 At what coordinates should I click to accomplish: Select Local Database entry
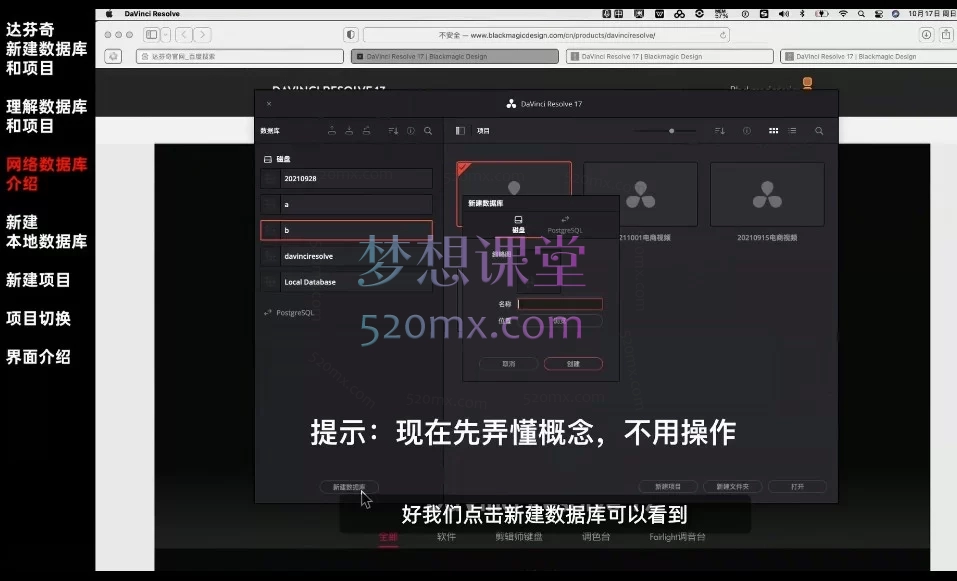(347, 282)
